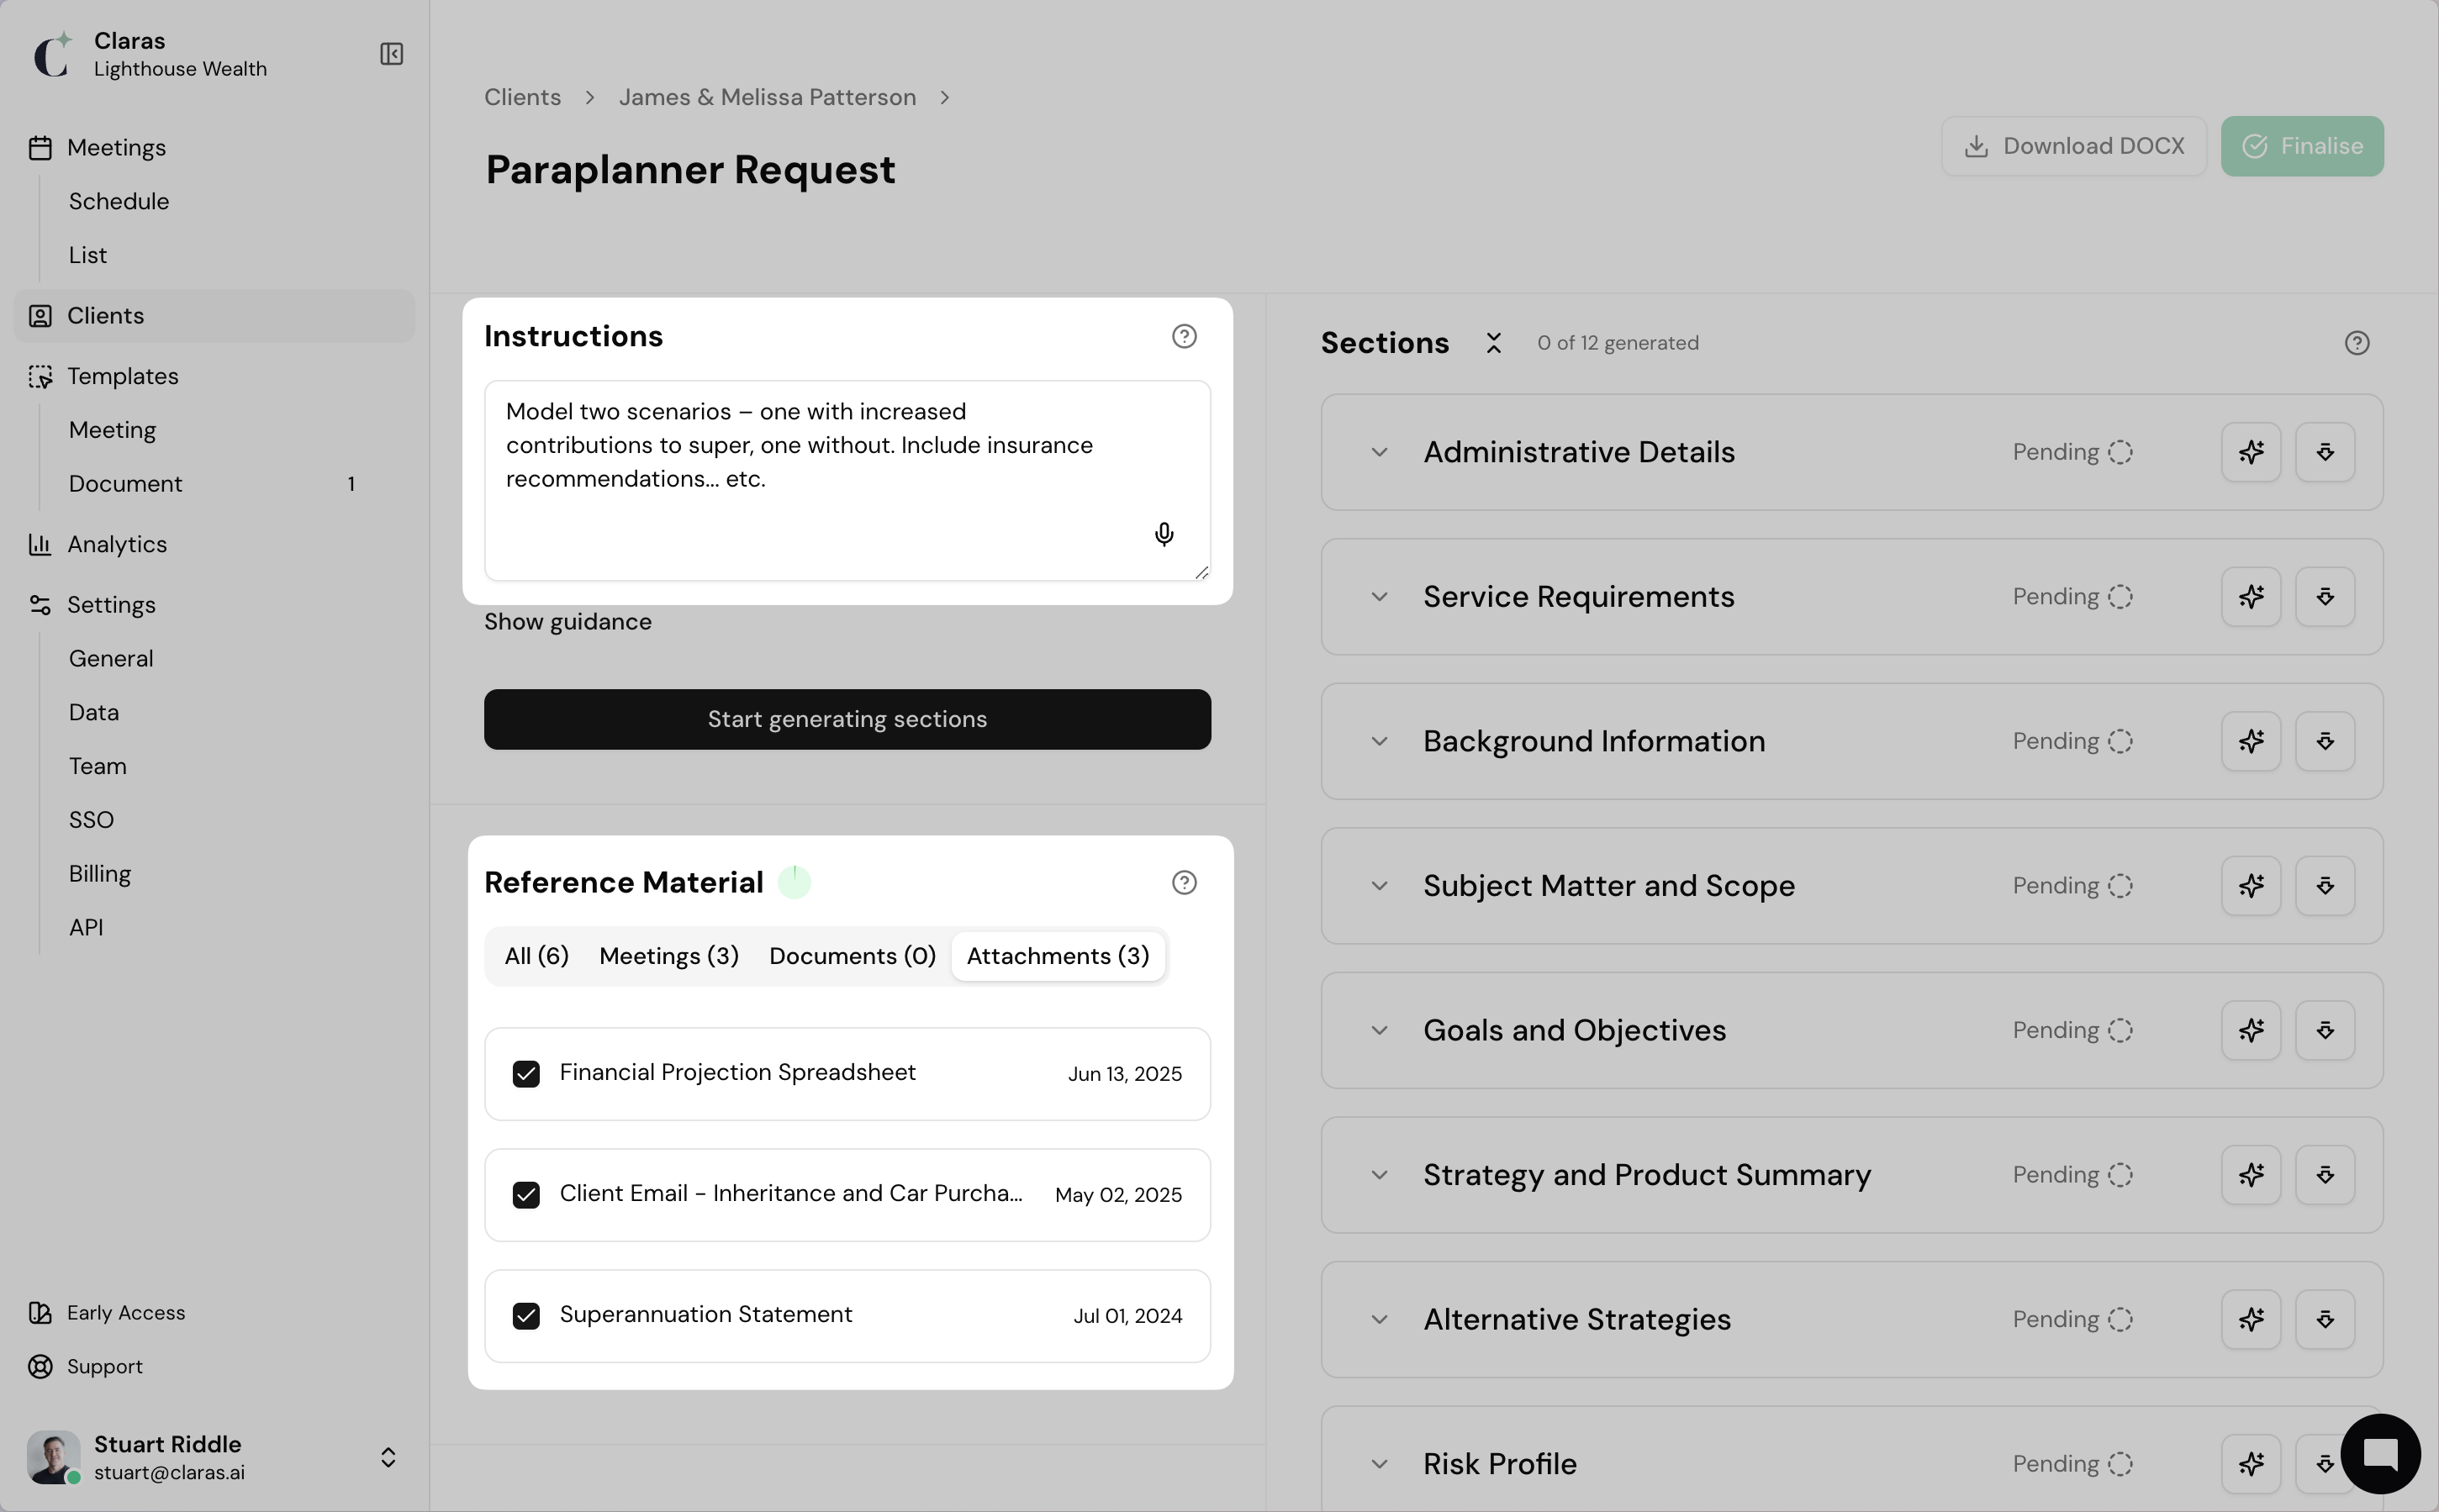
Task: Switch to All (6) tab
Action: coord(536,956)
